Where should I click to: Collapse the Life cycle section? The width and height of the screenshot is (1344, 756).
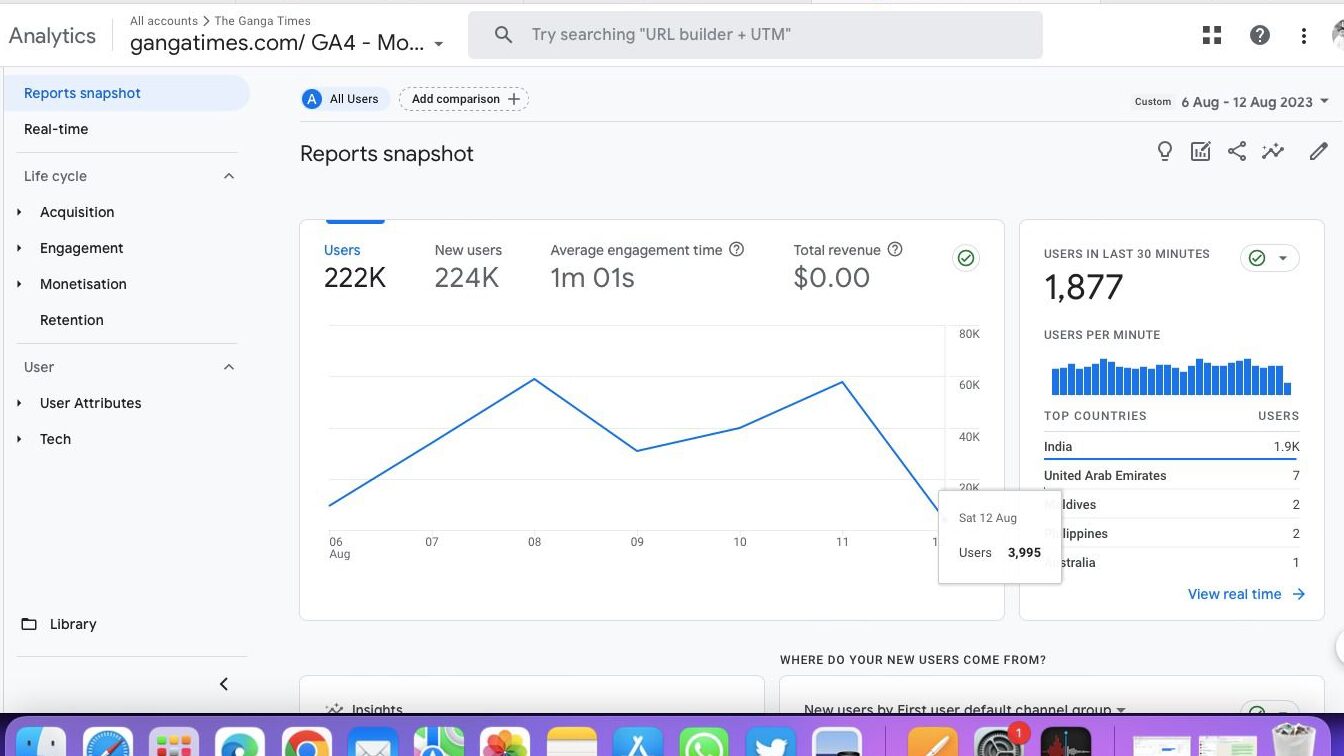(228, 176)
